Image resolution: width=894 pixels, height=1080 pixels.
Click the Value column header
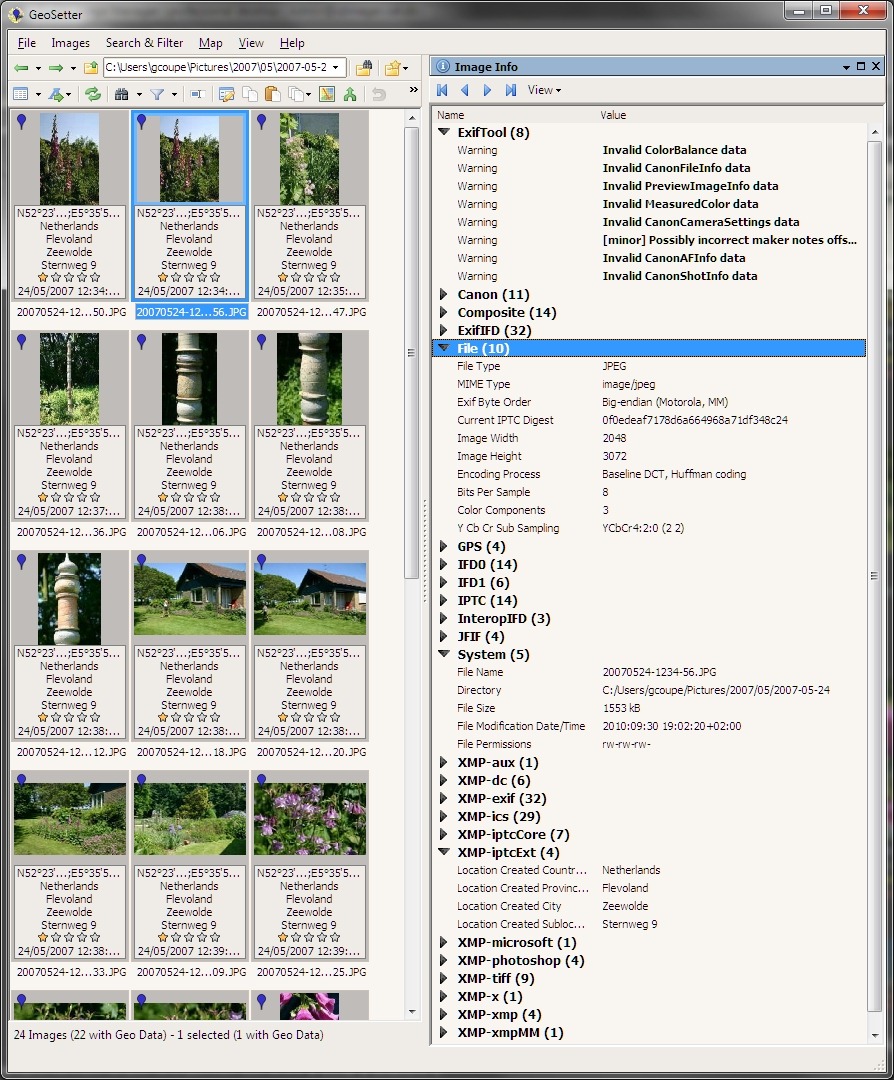tap(613, 115)
